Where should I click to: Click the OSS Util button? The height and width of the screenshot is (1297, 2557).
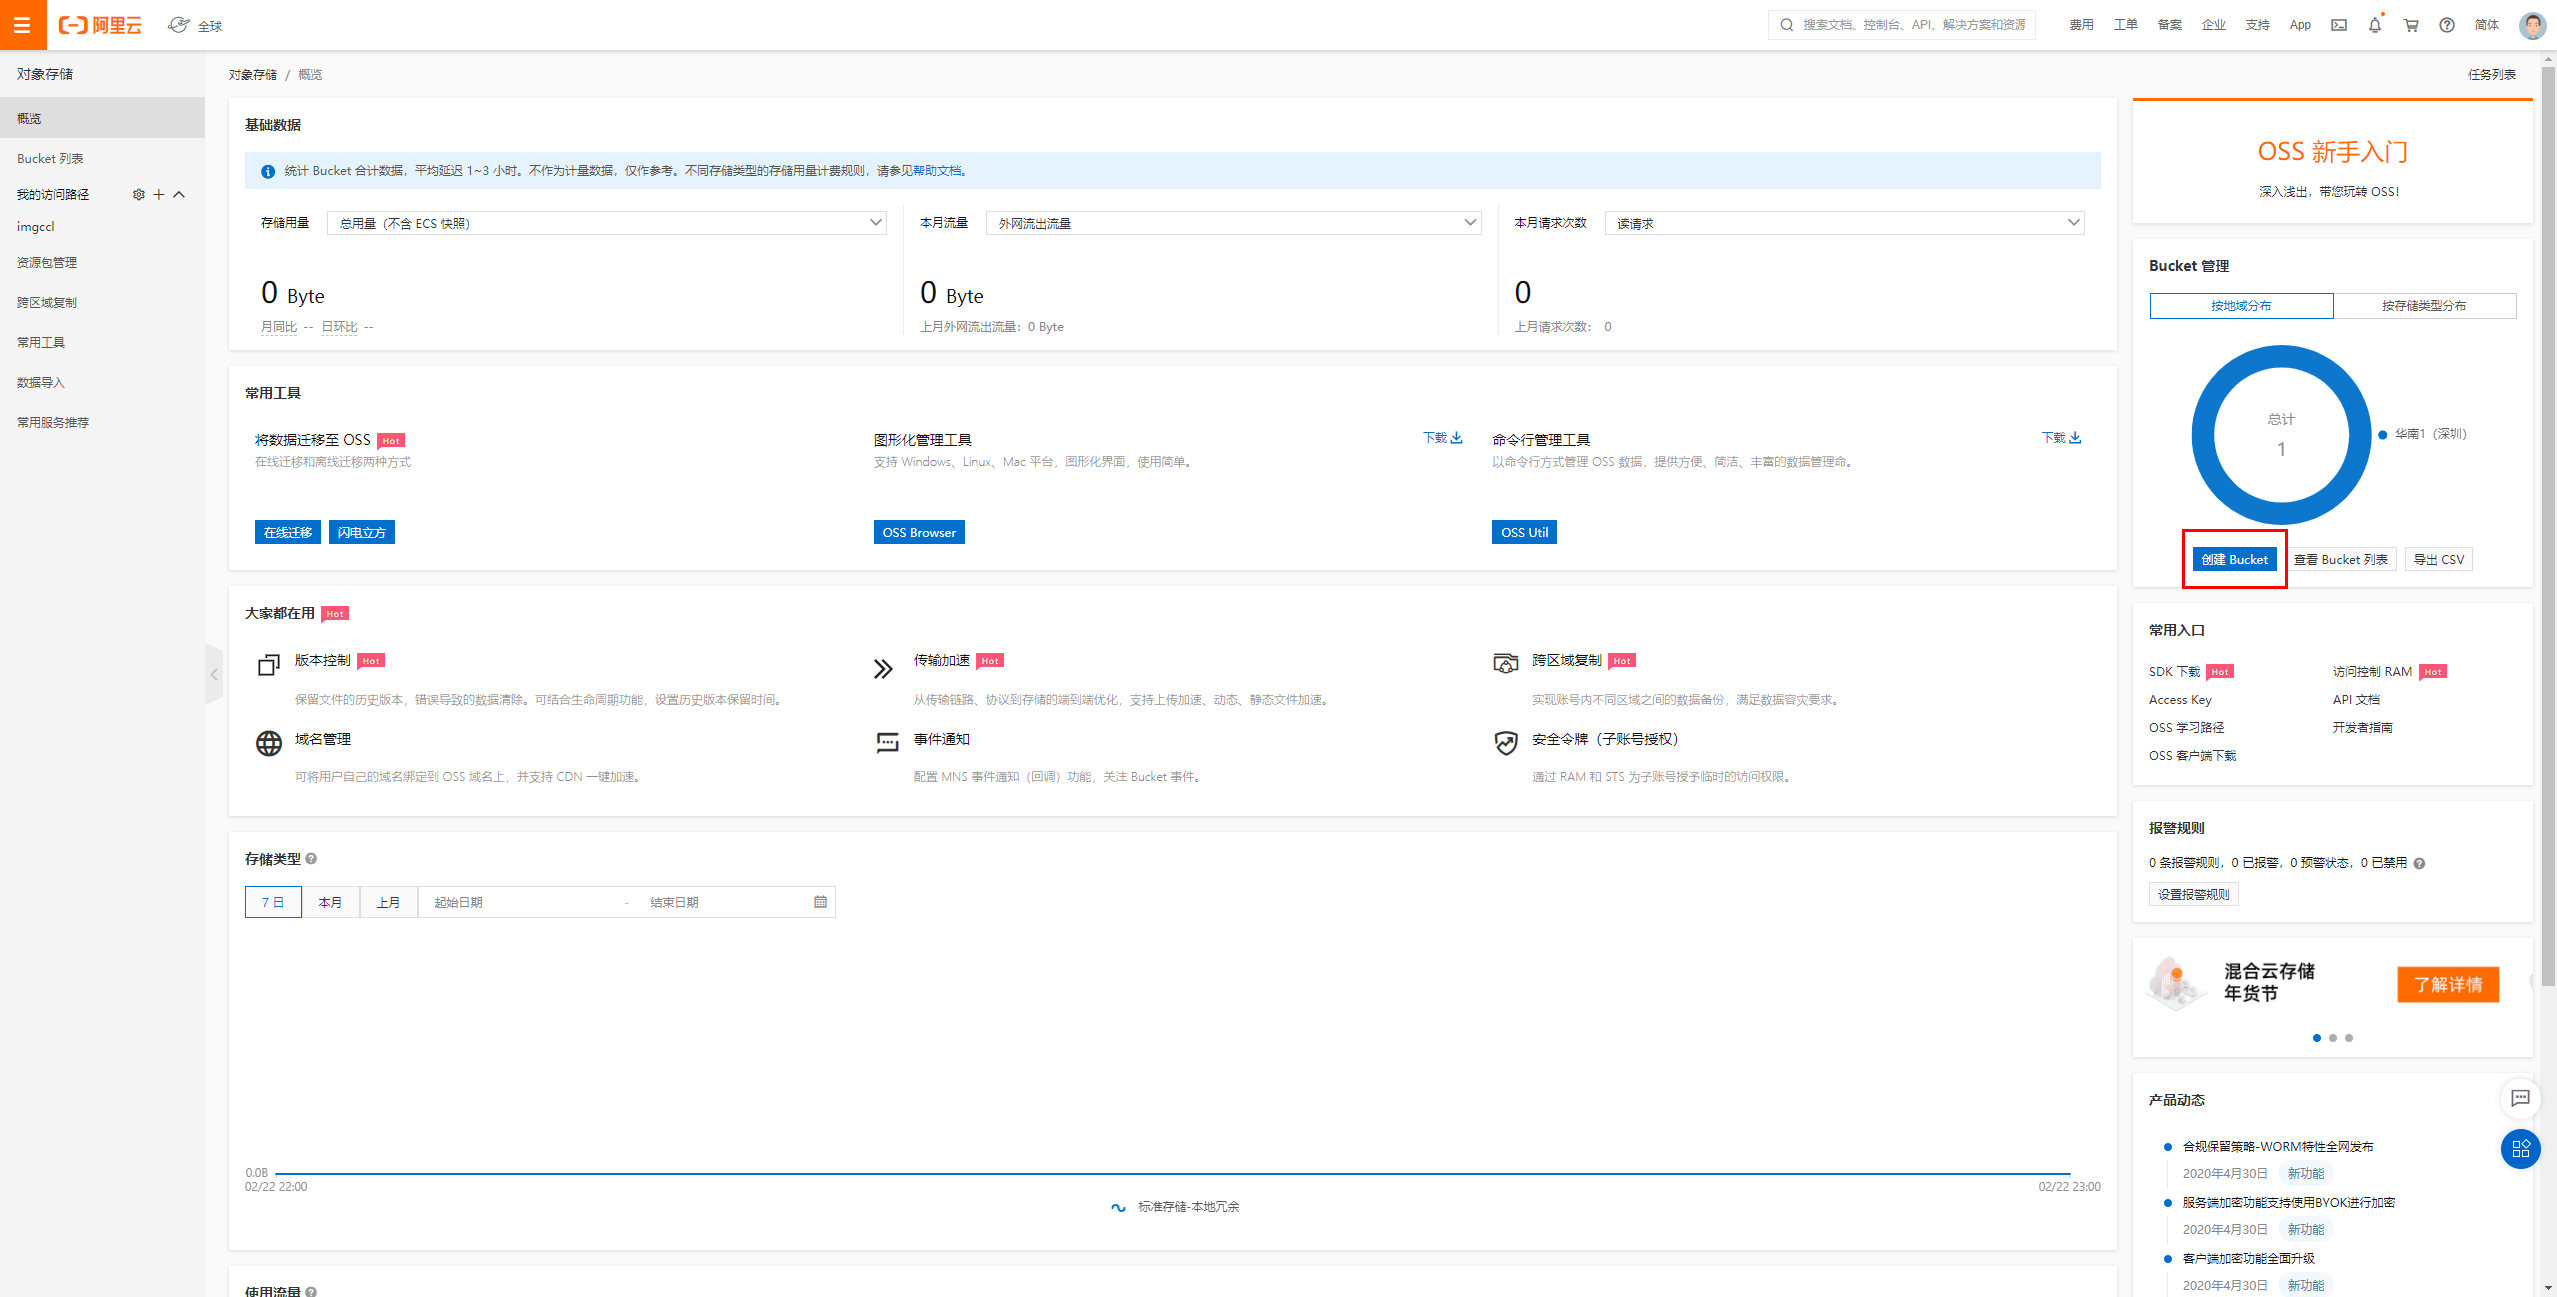1524,532
